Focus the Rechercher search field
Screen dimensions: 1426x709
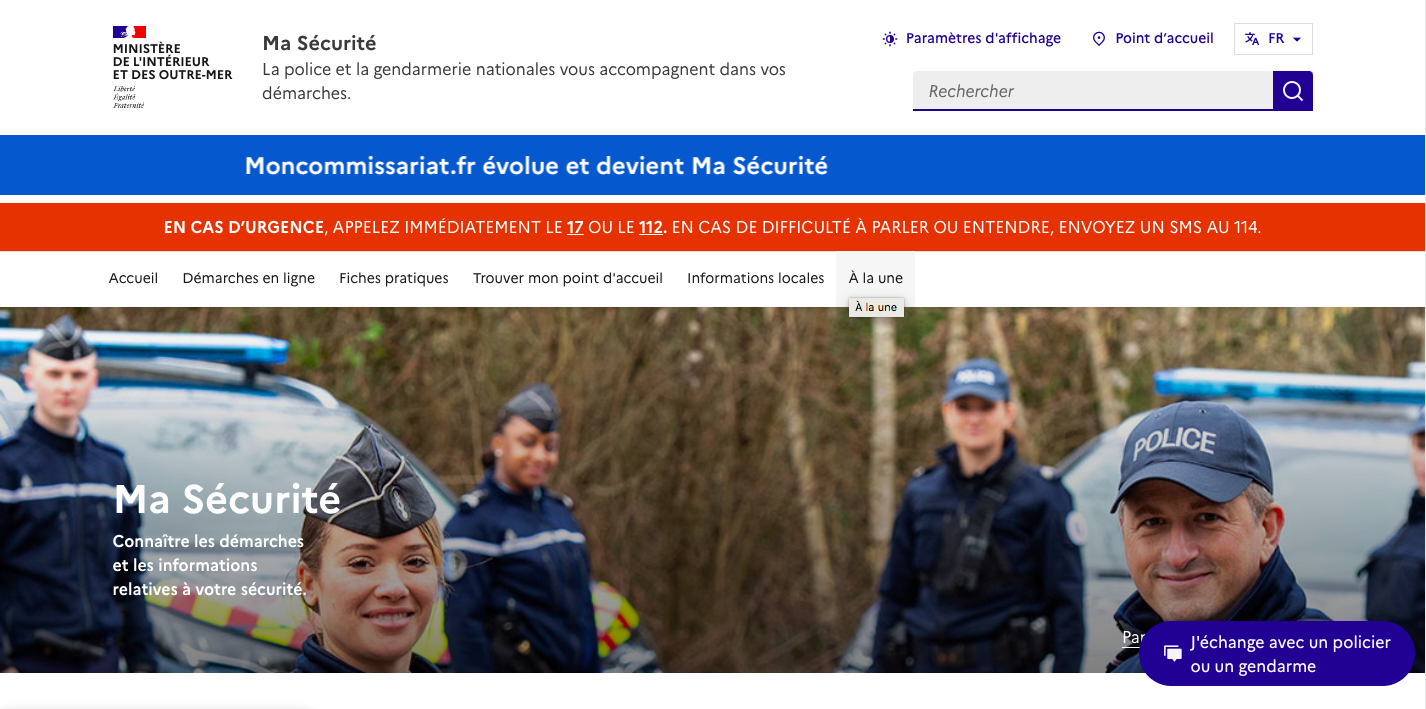1093,91
